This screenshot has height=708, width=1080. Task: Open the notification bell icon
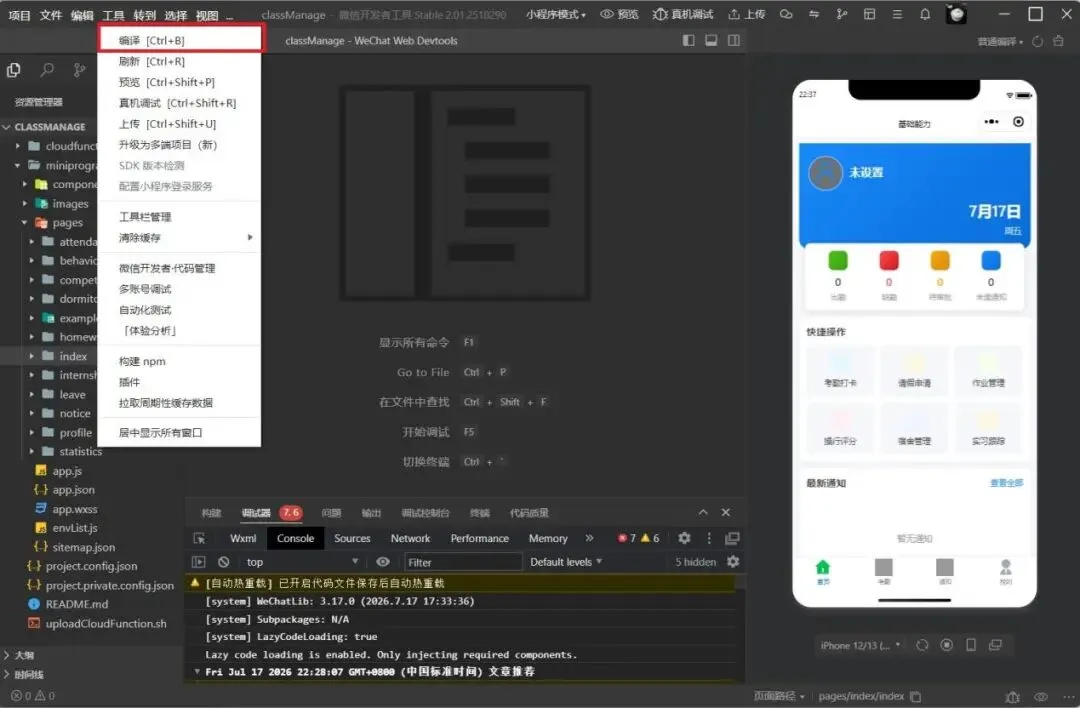coord(925,14)
